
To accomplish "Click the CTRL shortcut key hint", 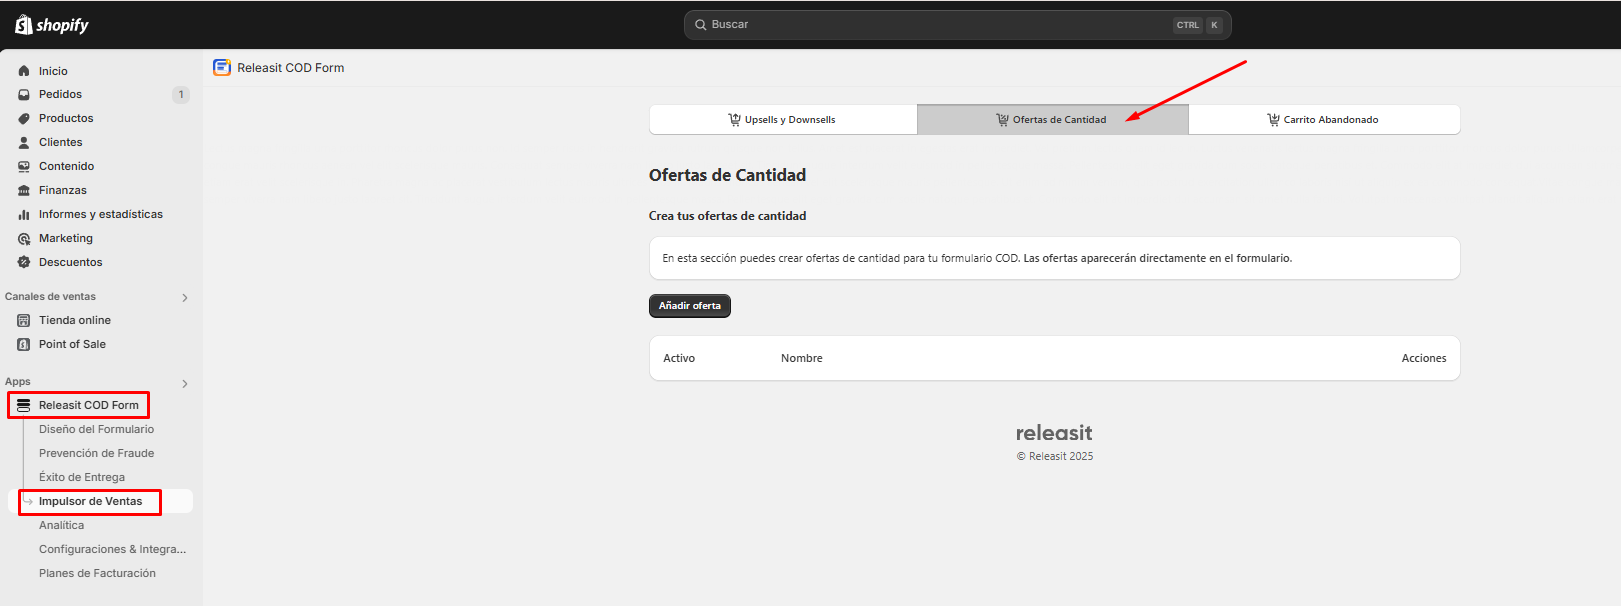I will 1188,25.
